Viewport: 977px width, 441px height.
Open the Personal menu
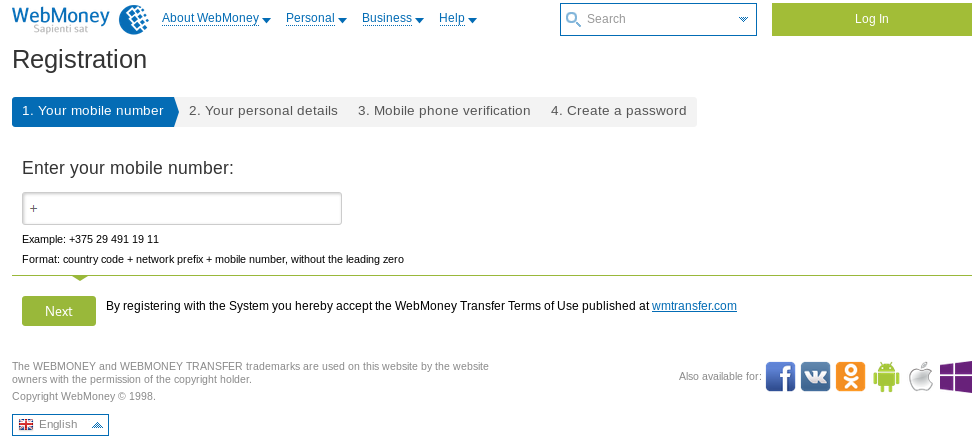pyautogui.click(x=316, y=19)
